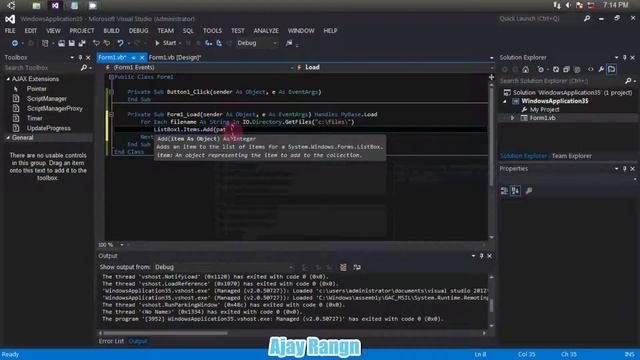Image resolution: width=640 pixels, height=360 pixels.
Task: Open the PROJECT menu
Action: pos(82,31)
